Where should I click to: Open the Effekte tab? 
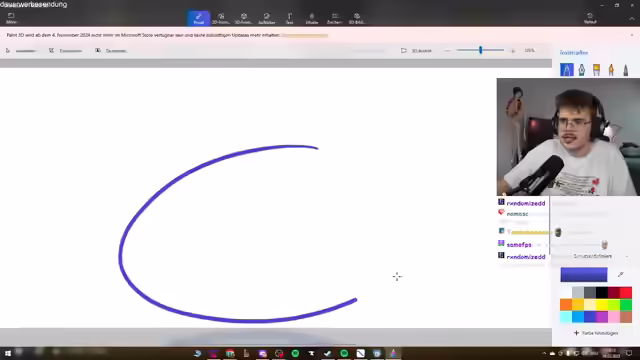tap(312, 18)
